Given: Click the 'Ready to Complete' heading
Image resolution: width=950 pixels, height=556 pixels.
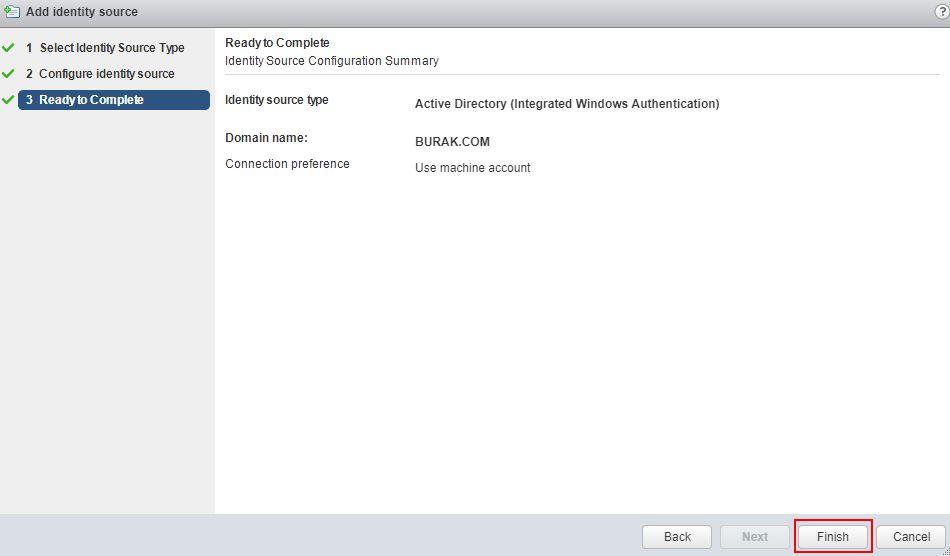Looking at the screenshot, I should click(x=277, y=43).
